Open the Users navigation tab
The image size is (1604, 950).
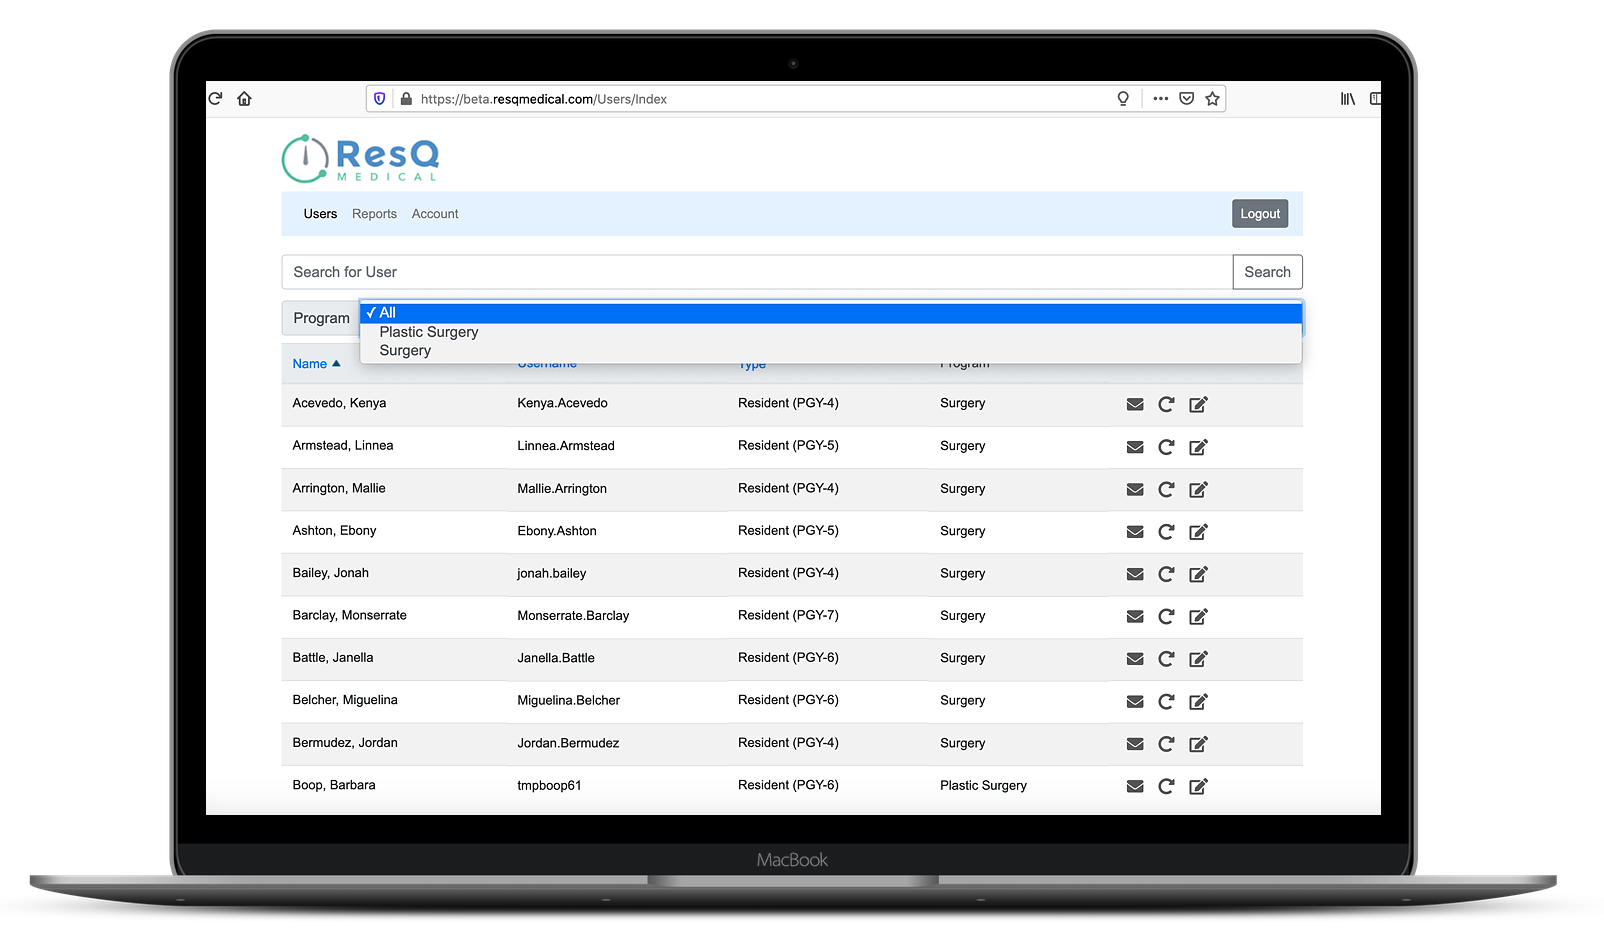click(x=320, y=214)
